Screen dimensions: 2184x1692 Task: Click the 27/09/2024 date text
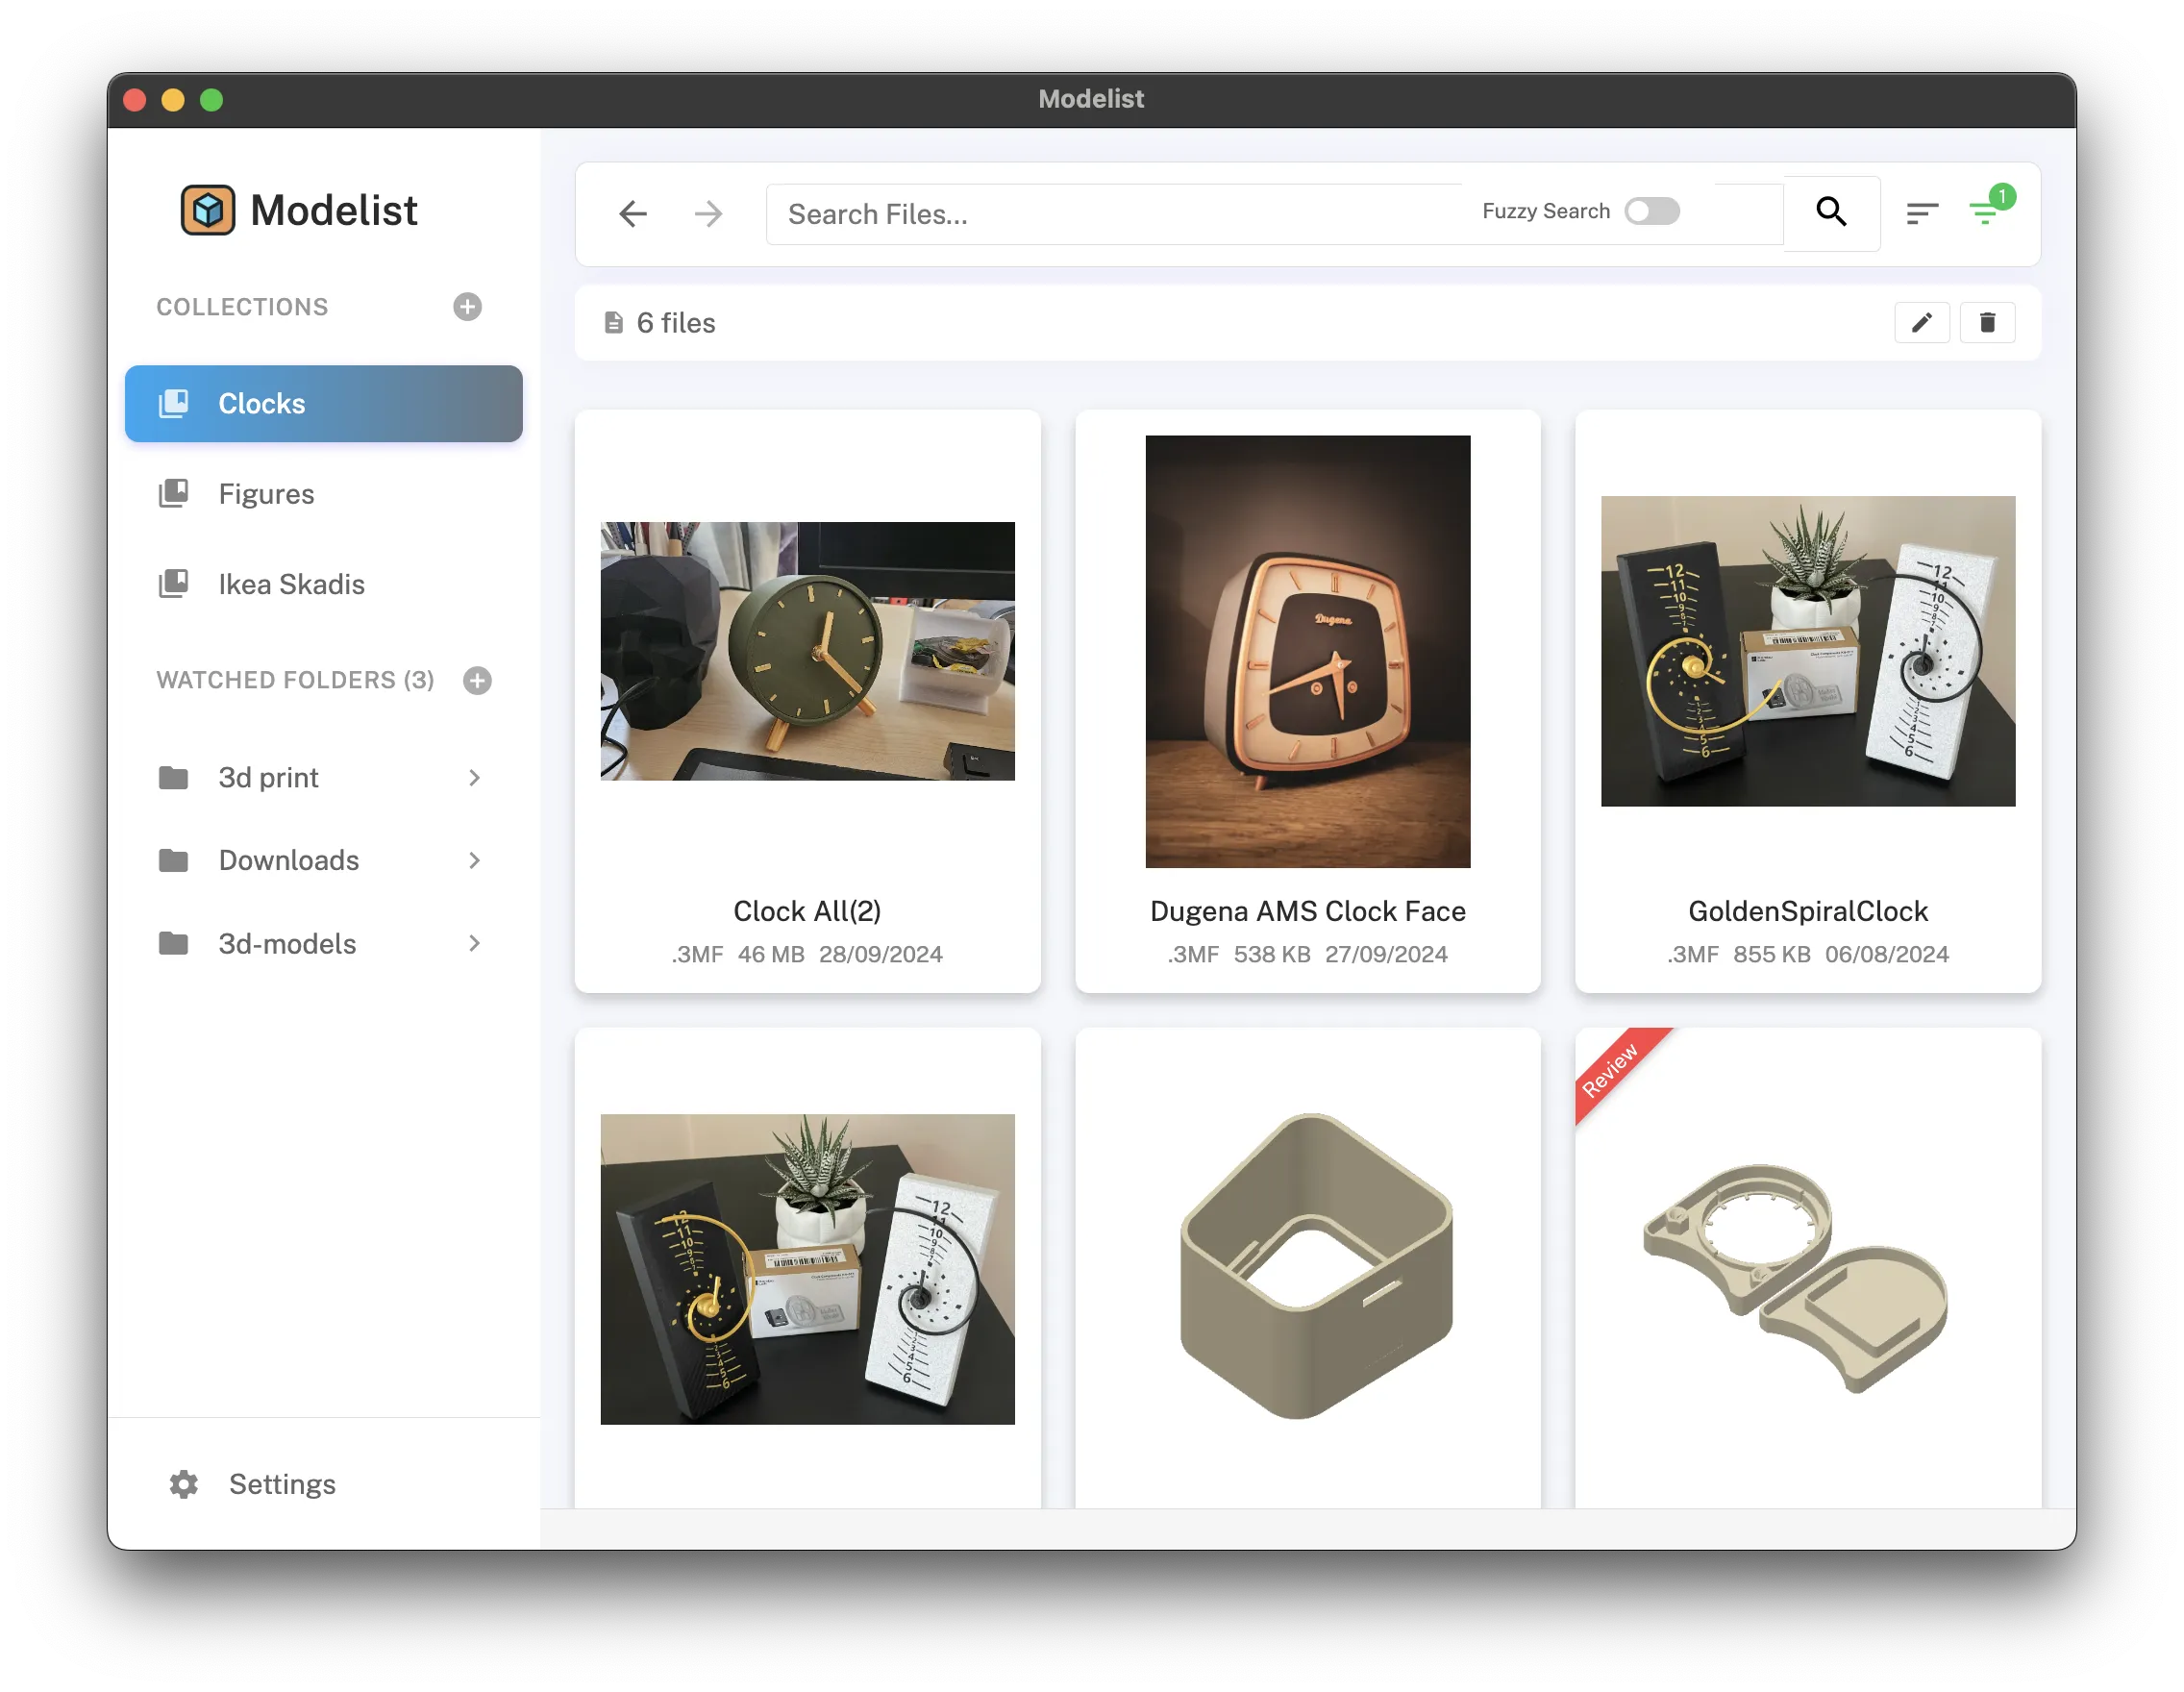[x=1386, y=954]
